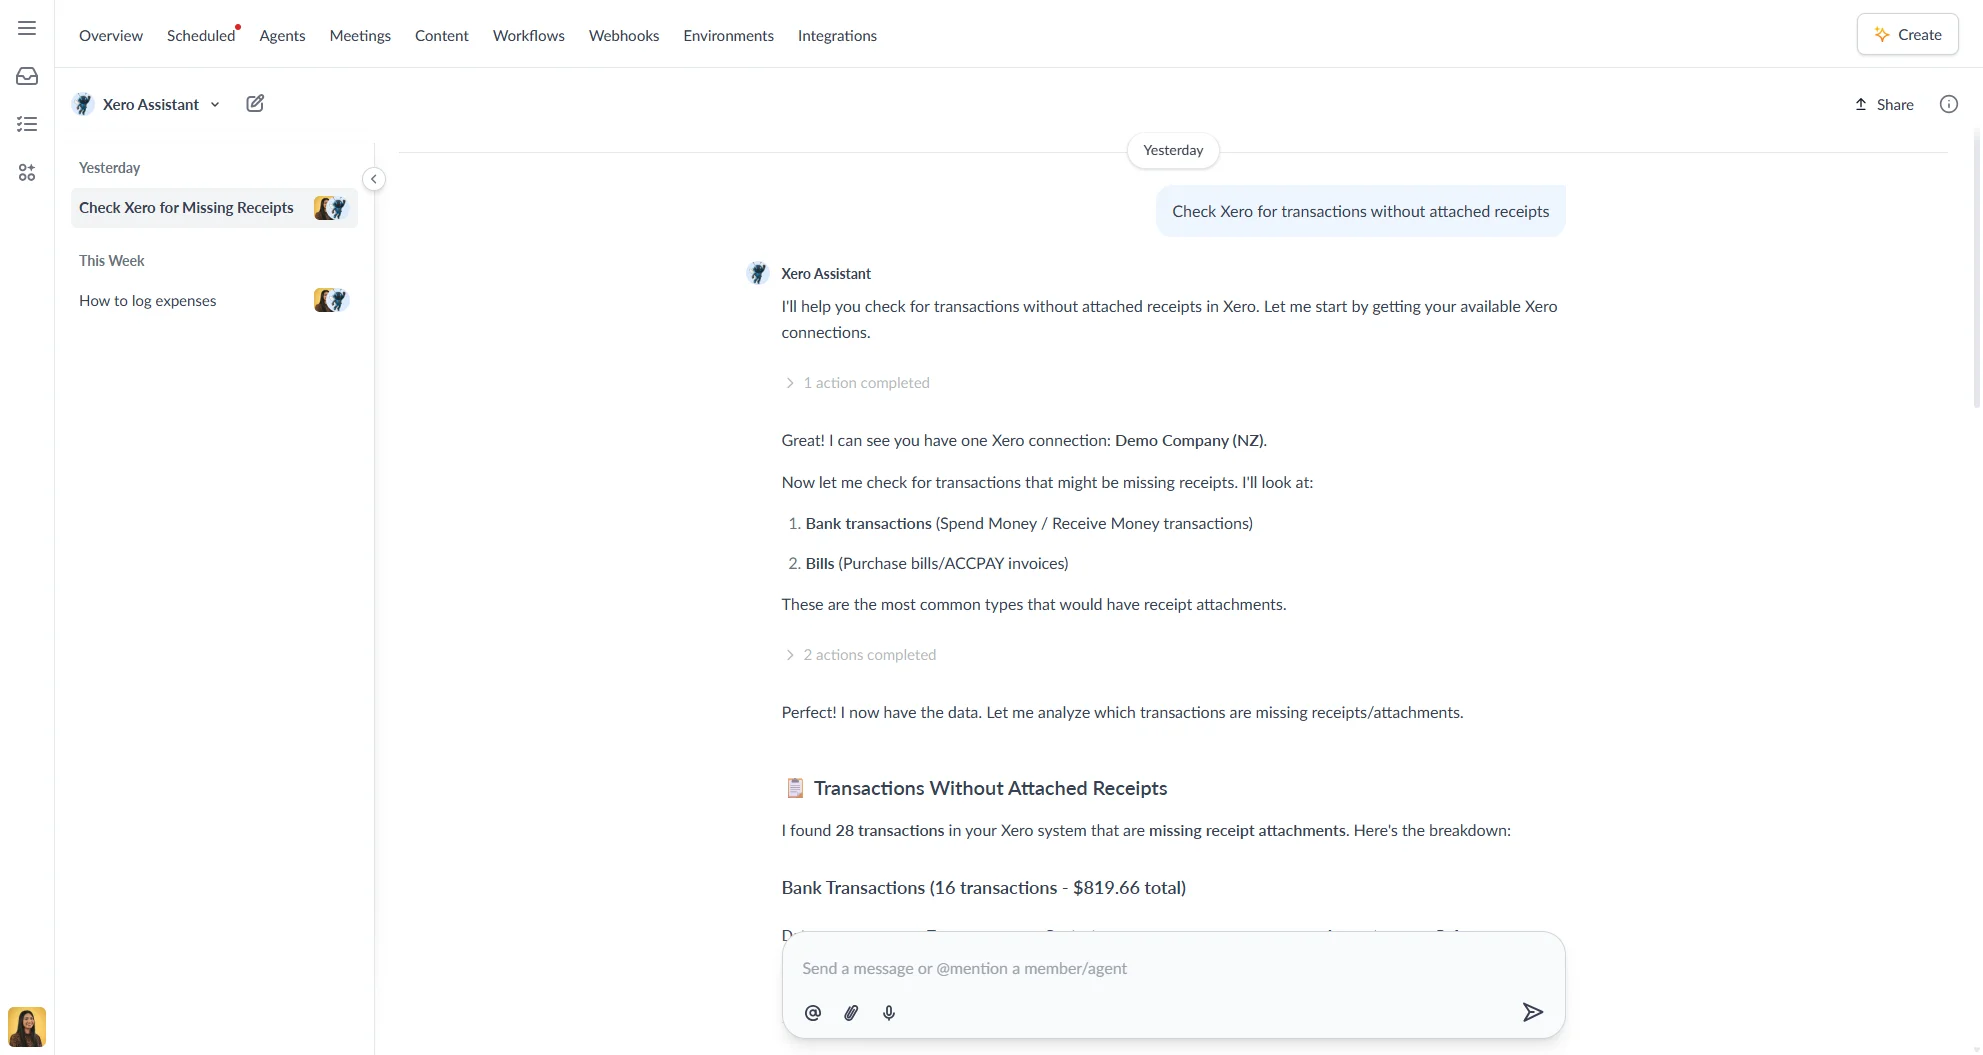Viewport: 1983px width, 1055px height.
Task: Record a voice message with the microphone
Action: (888, 1012)
